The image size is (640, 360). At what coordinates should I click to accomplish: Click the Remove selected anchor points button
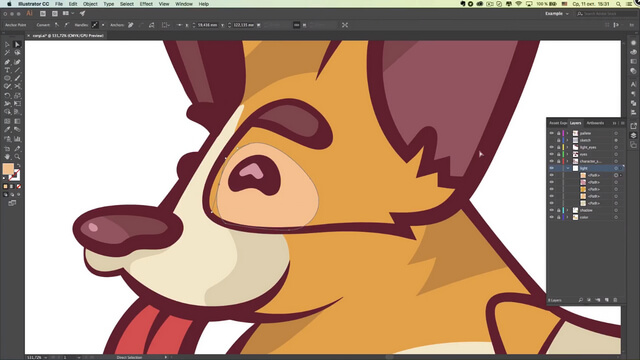tap(131, 25)
